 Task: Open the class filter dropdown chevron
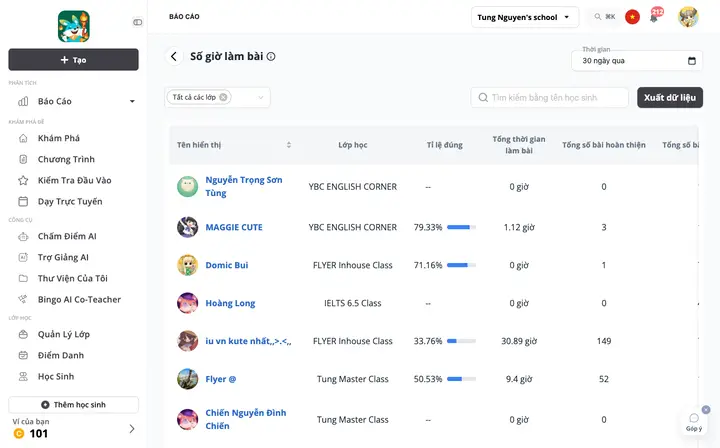[260, 97]
